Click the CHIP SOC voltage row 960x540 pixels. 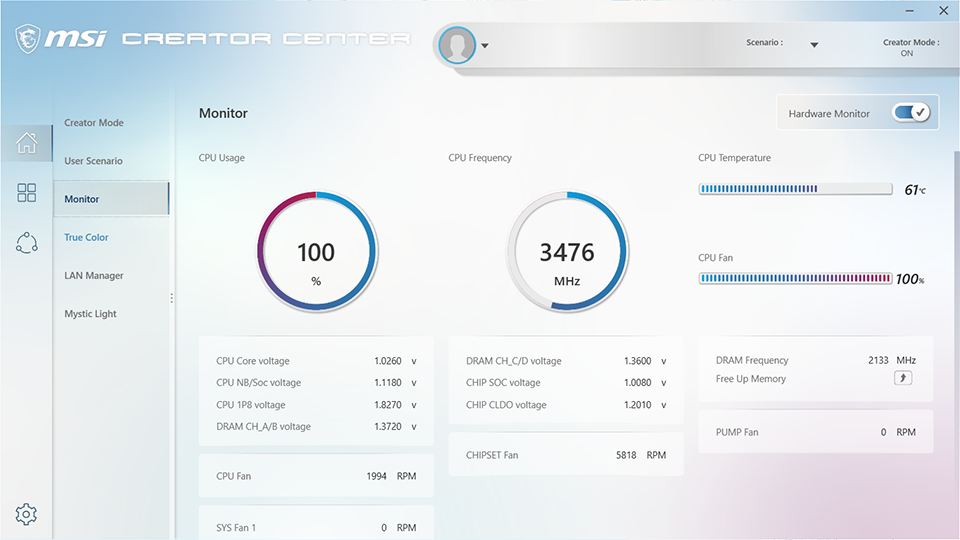pos(566,383)
